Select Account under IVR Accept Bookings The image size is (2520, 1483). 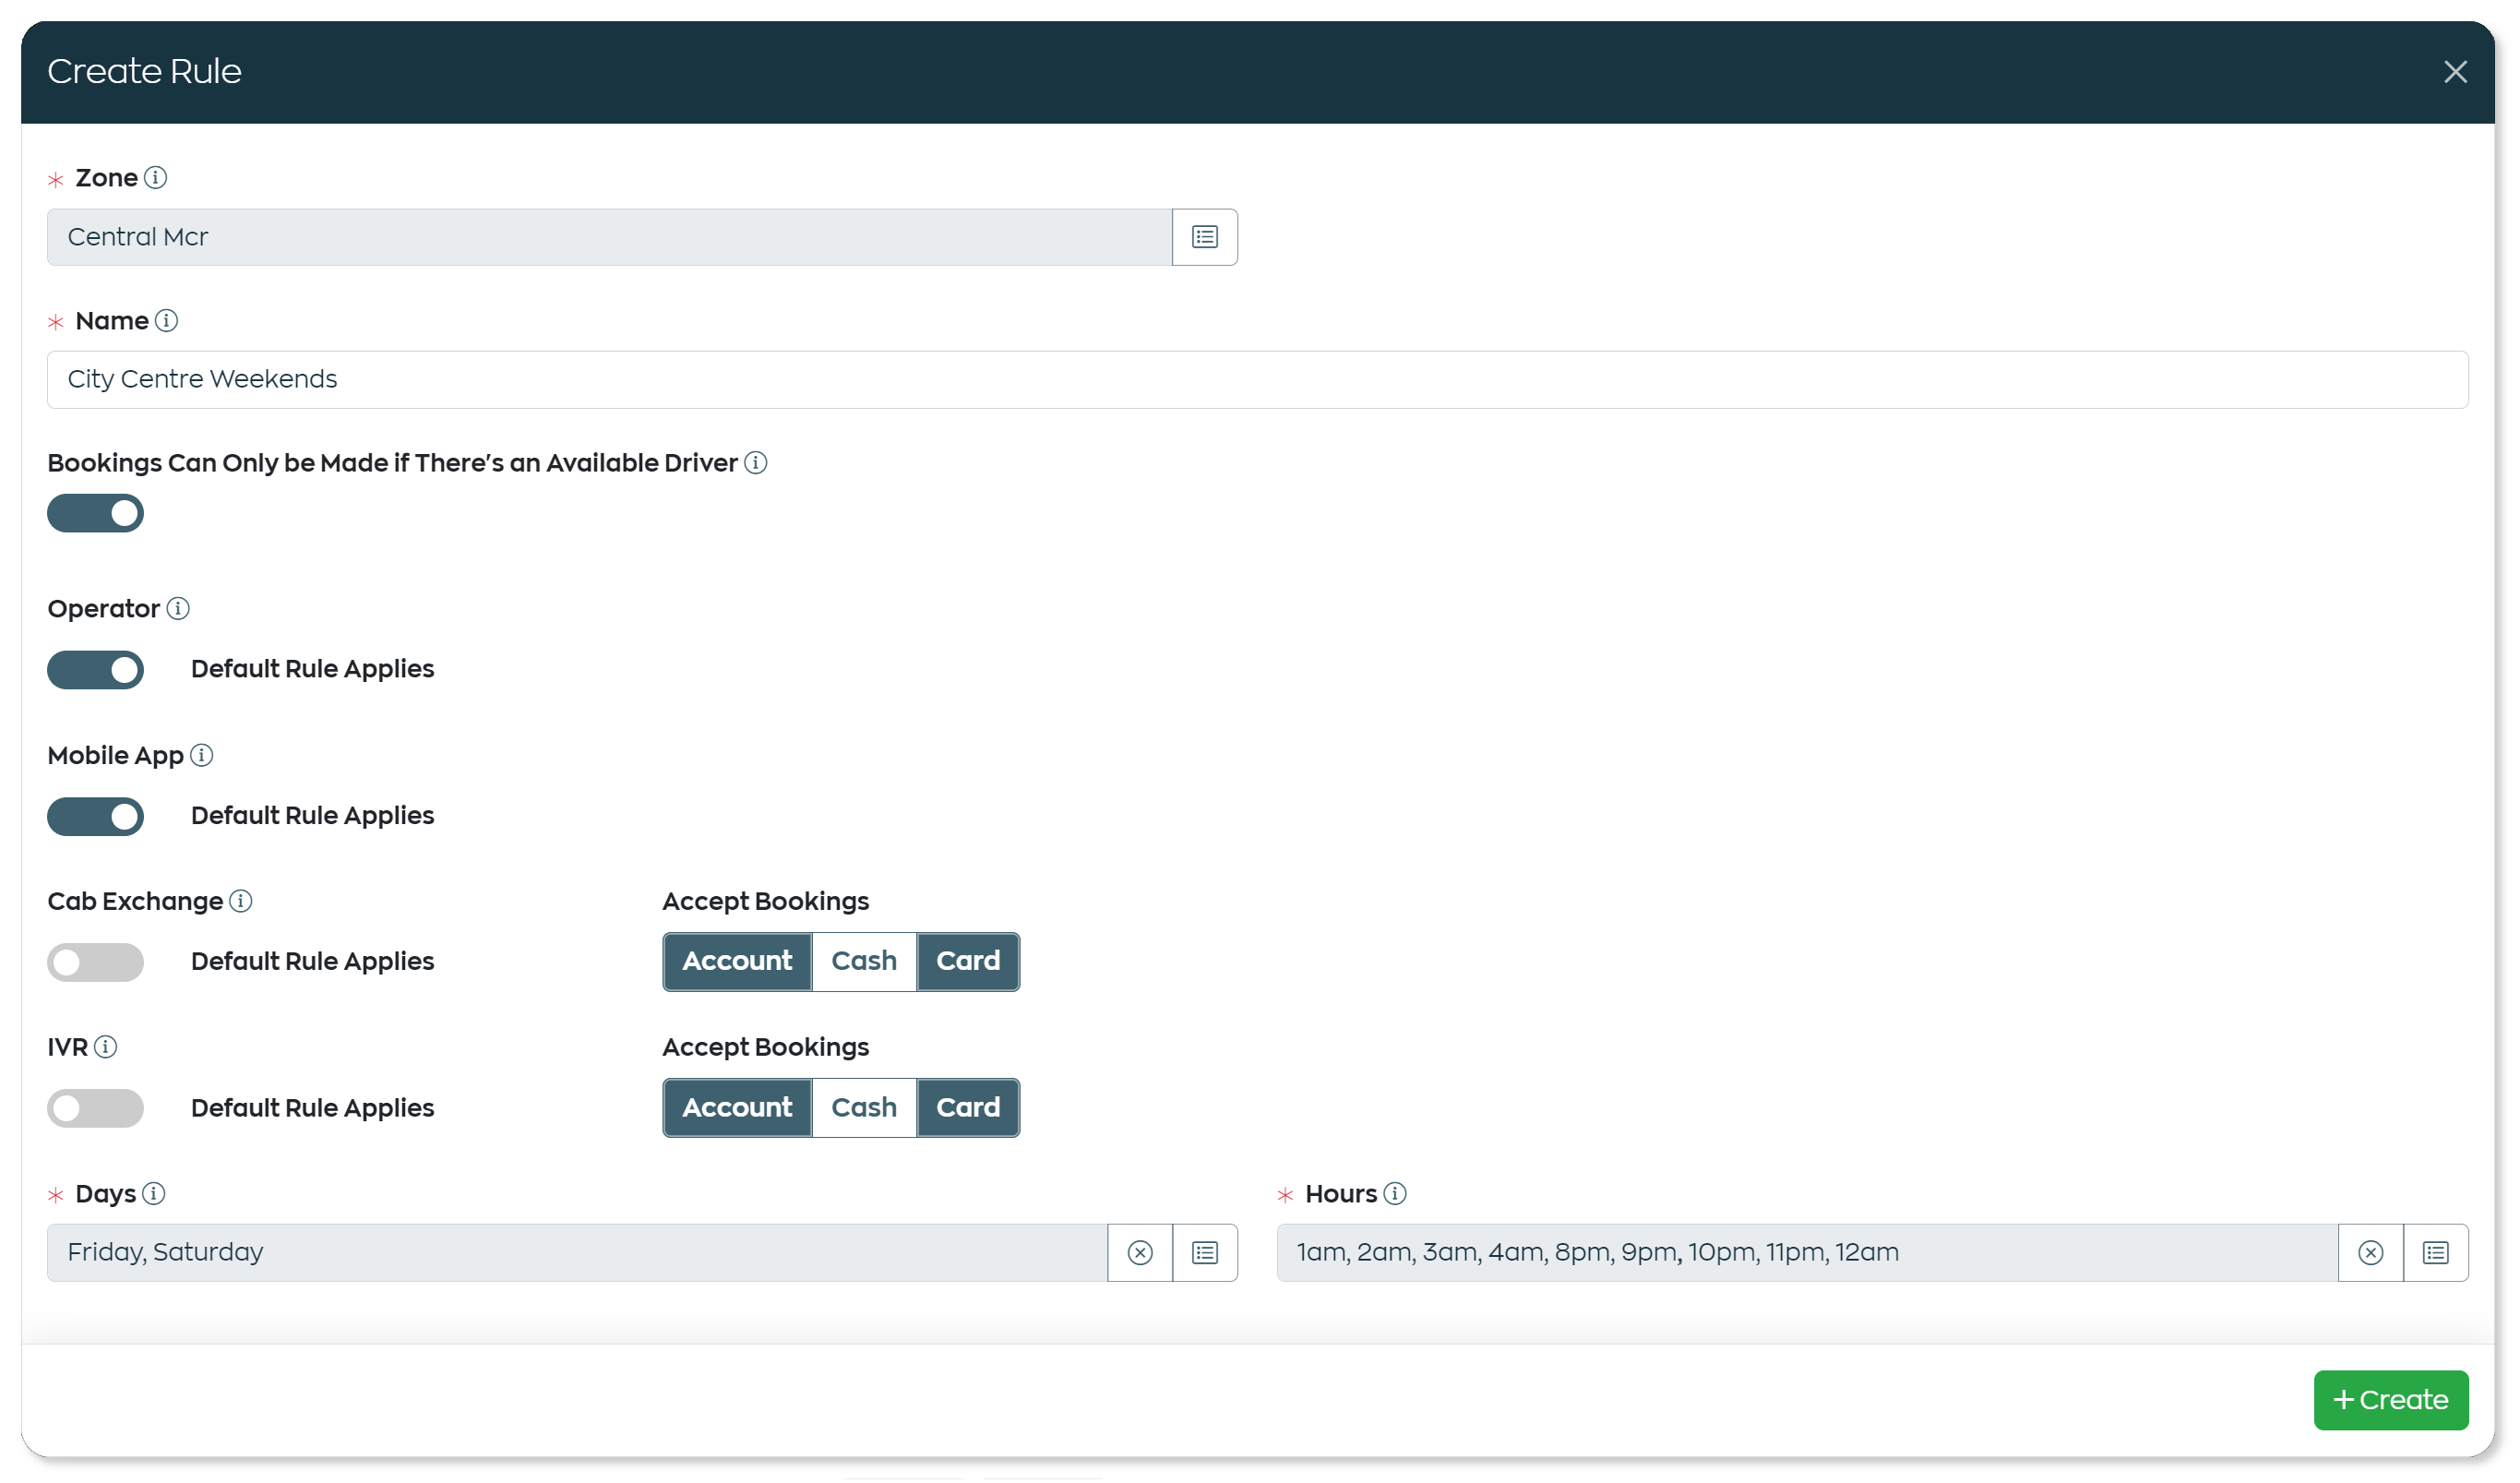tap(737, 1107)
